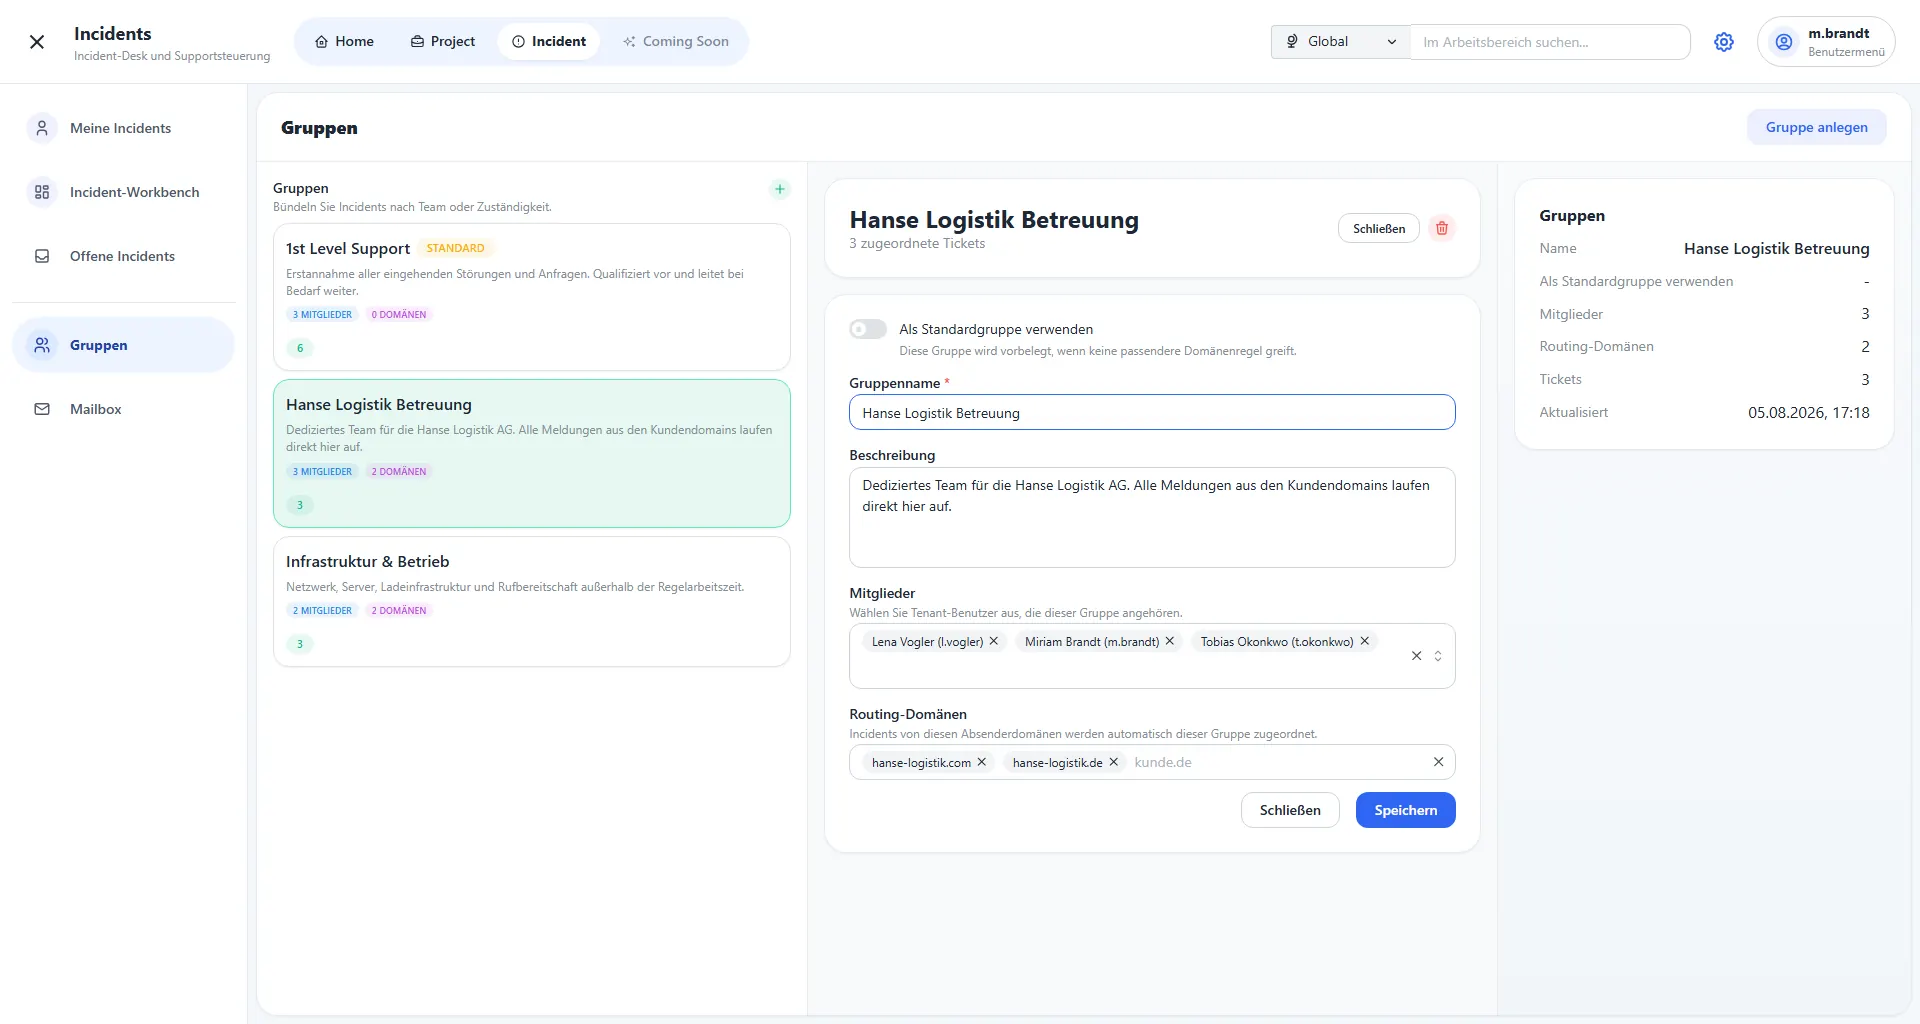Click the Meine Incidents person icon
Screen dimensions: 1920x1024
tap(42, 128)
